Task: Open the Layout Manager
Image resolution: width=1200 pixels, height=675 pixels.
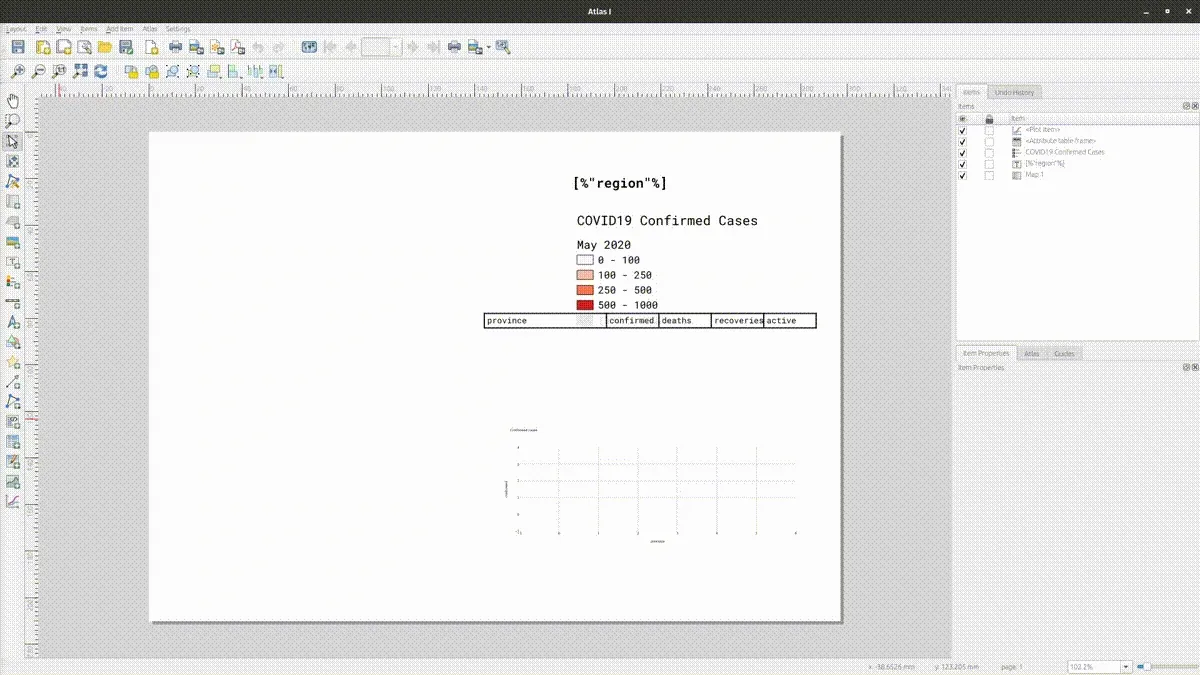Action: click(84, 46)
